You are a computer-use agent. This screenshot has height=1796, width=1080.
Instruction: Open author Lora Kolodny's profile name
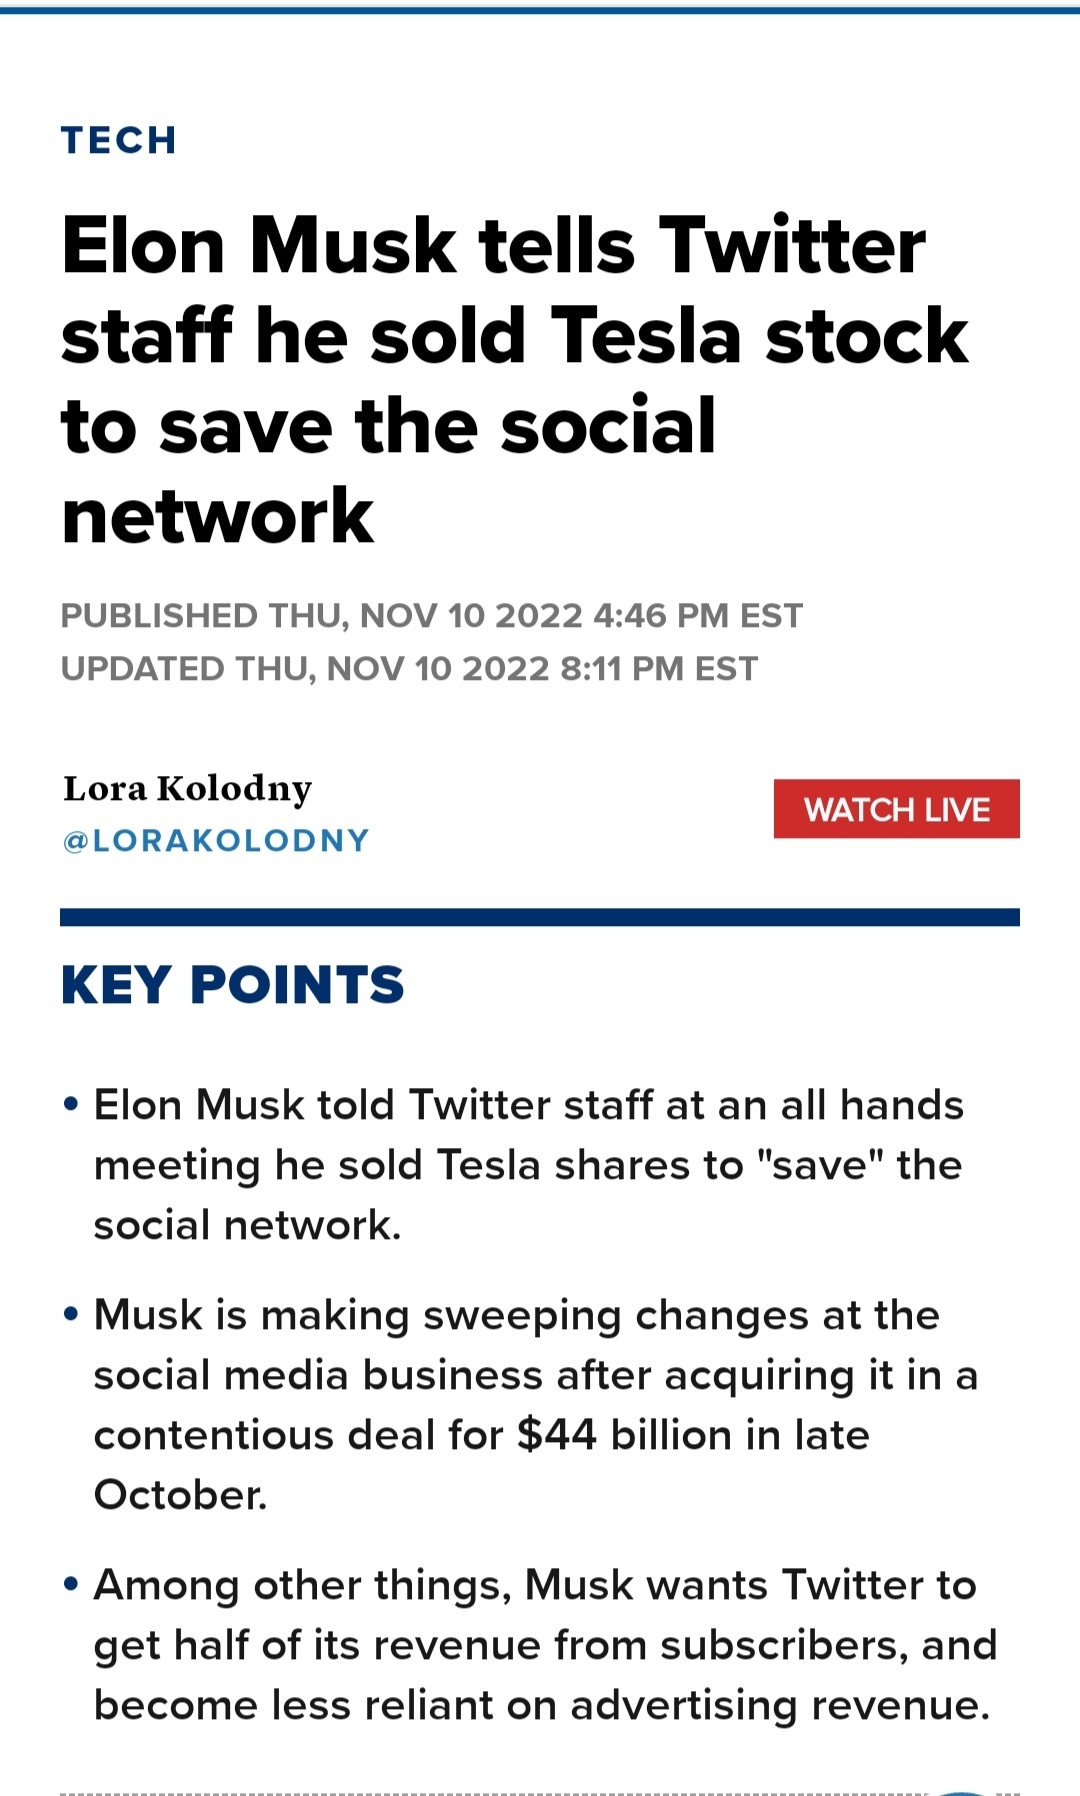pyautogui.click(x=187, y=788)
